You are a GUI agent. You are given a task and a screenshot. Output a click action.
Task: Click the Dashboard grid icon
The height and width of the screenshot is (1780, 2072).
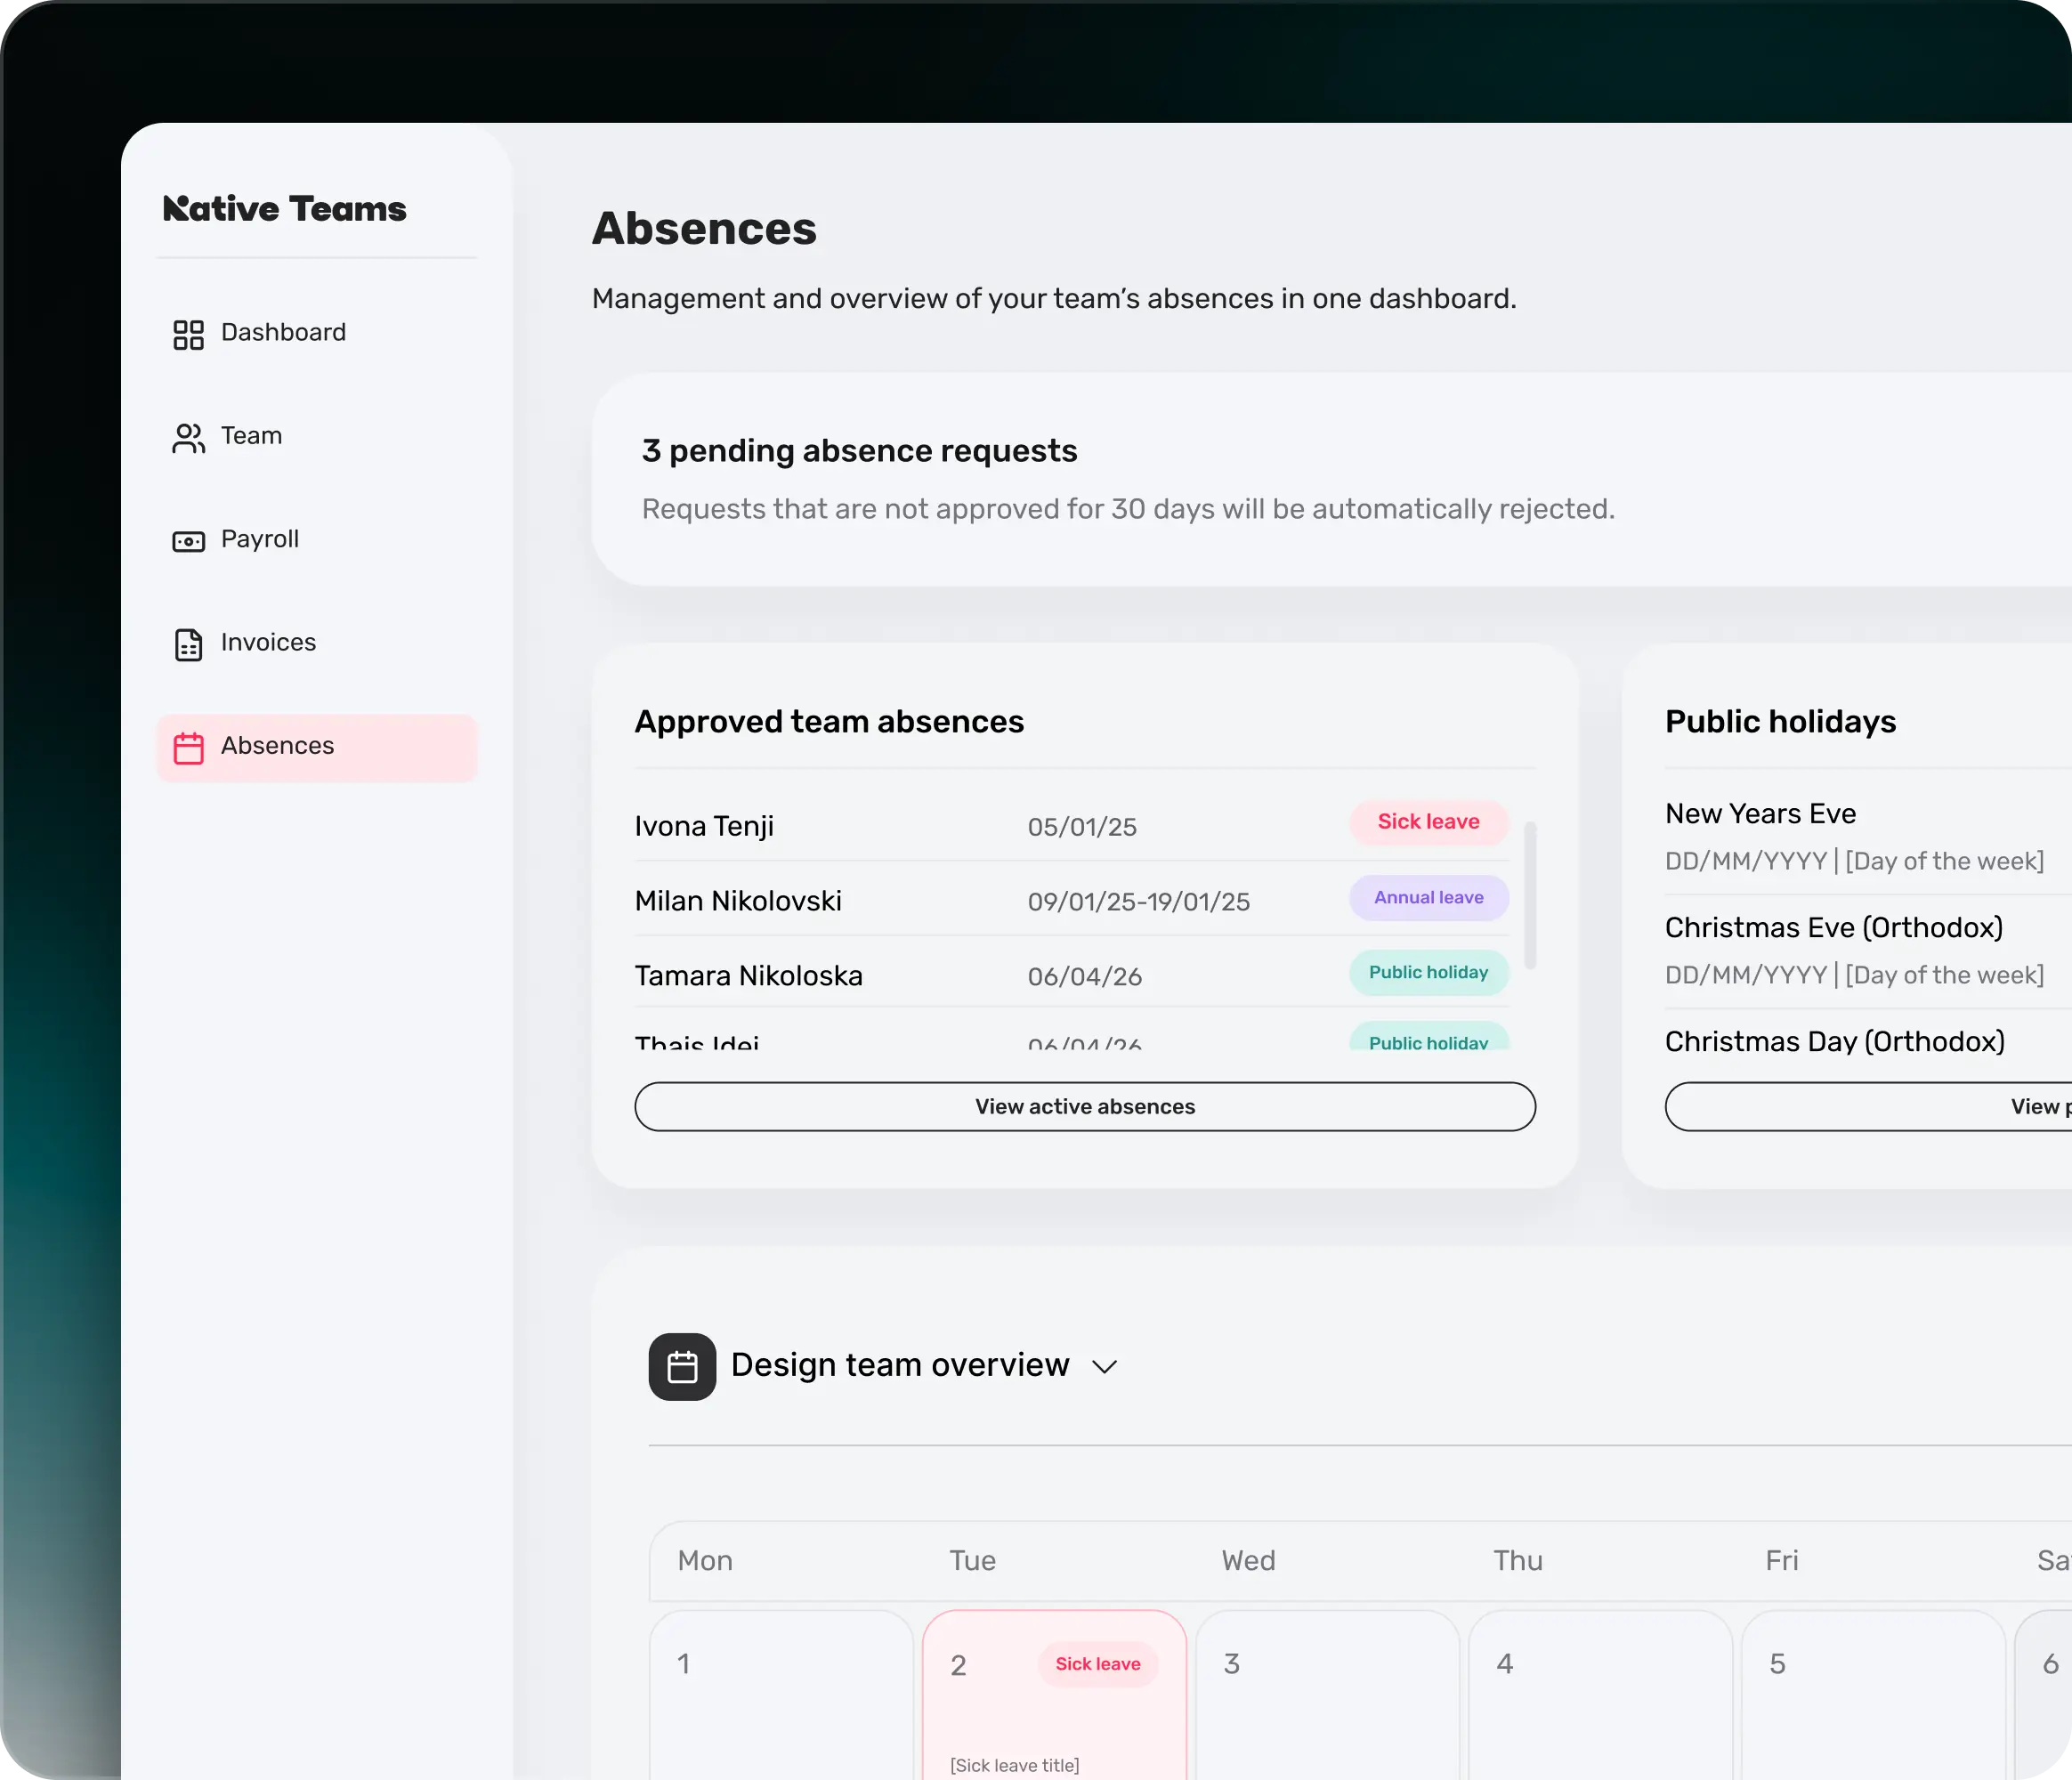[188, 334]
